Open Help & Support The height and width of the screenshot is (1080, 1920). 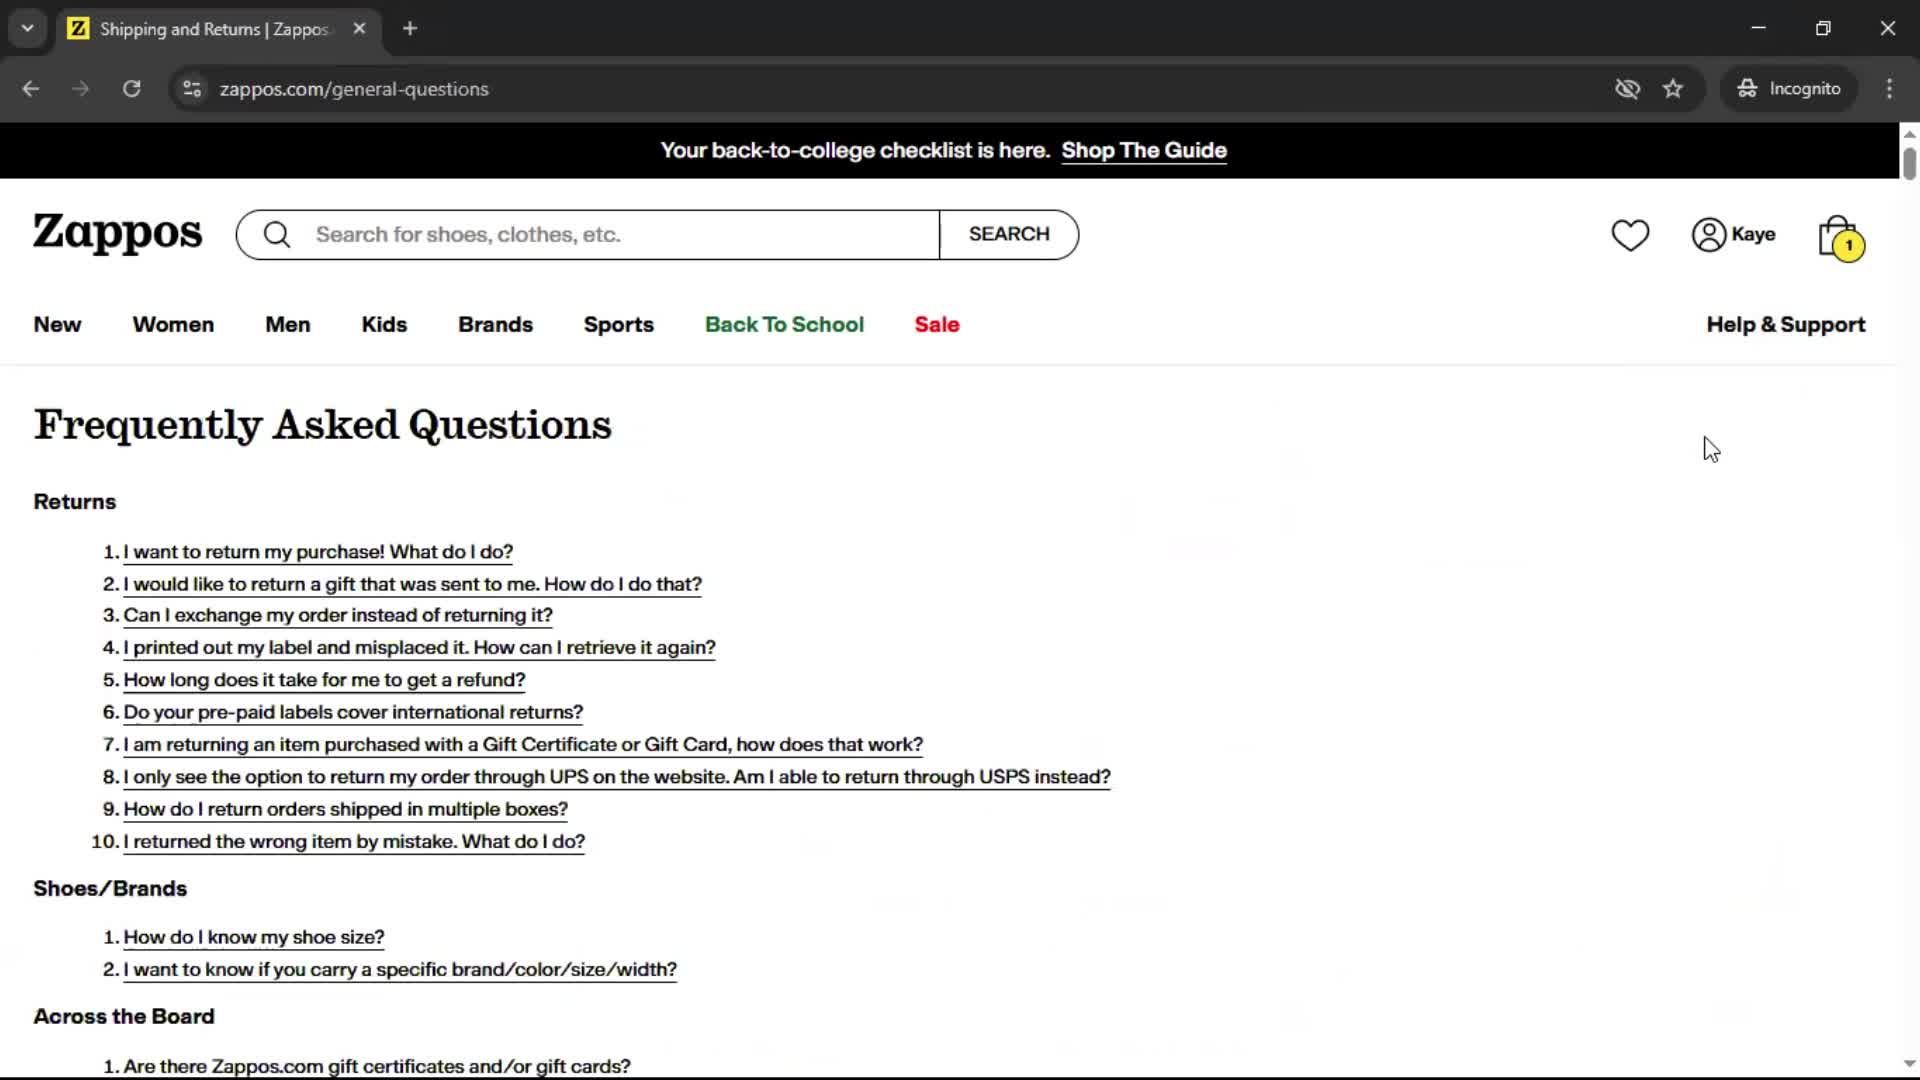(1786, 325)
